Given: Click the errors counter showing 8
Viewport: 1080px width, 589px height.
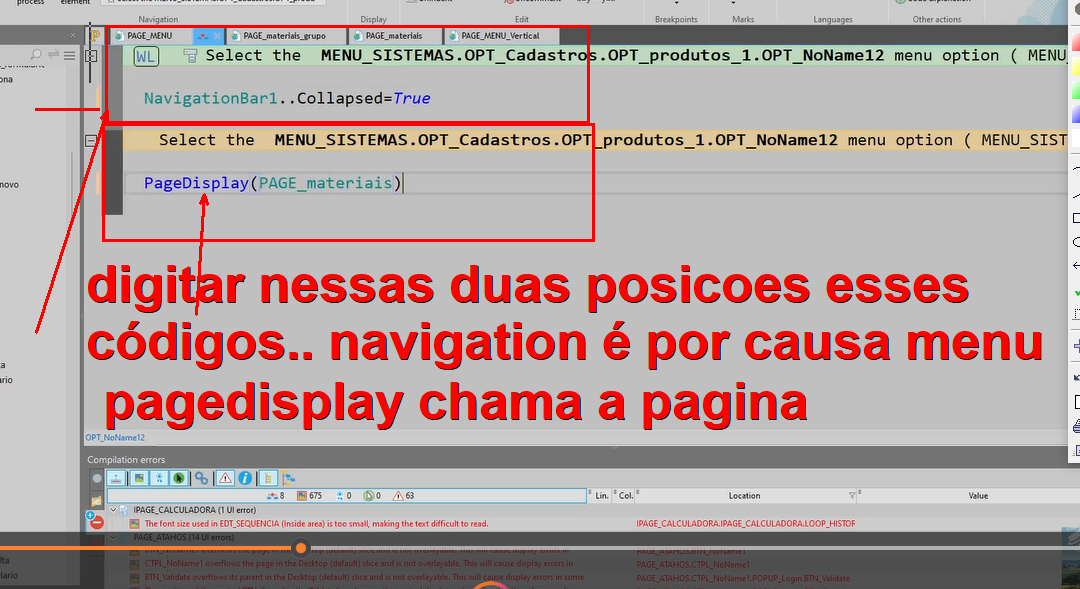Looking at the screenshot, I should tap(276, 496).
